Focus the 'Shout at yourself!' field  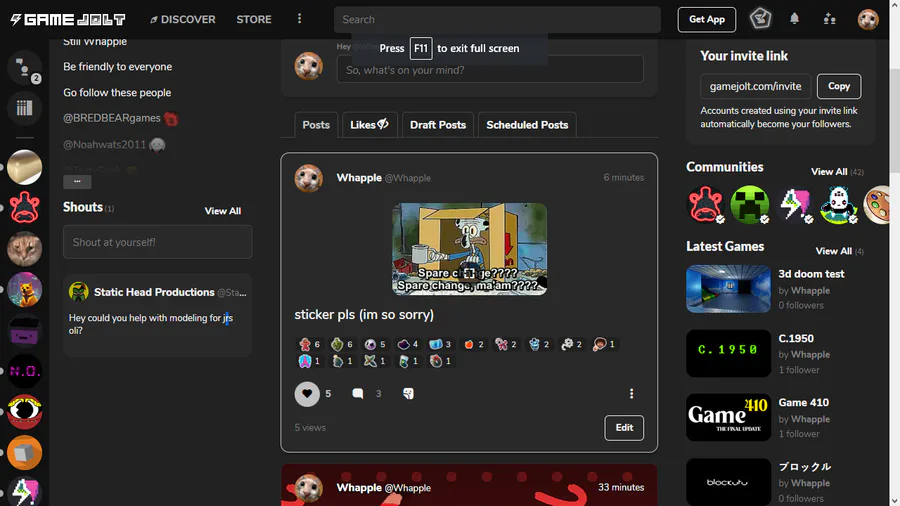(157, 242)
